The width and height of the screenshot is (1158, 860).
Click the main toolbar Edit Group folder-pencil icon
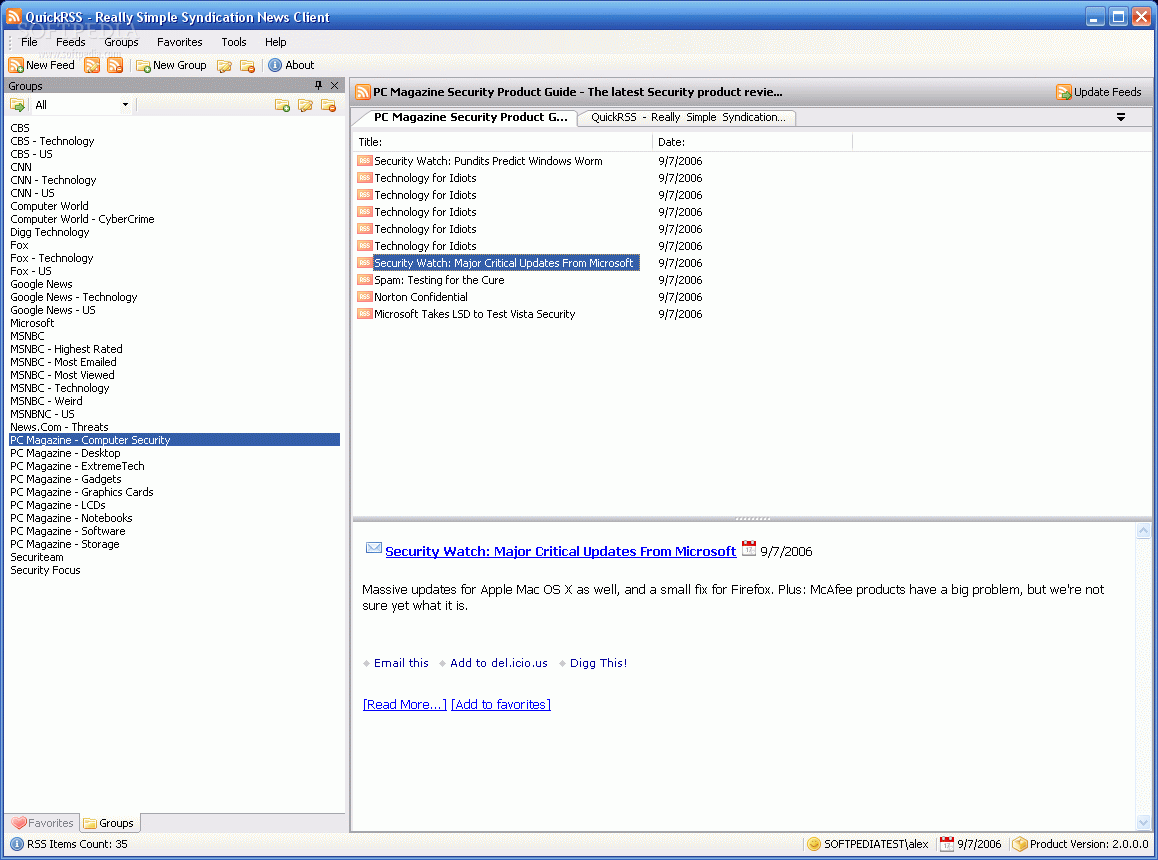[225, 66]
